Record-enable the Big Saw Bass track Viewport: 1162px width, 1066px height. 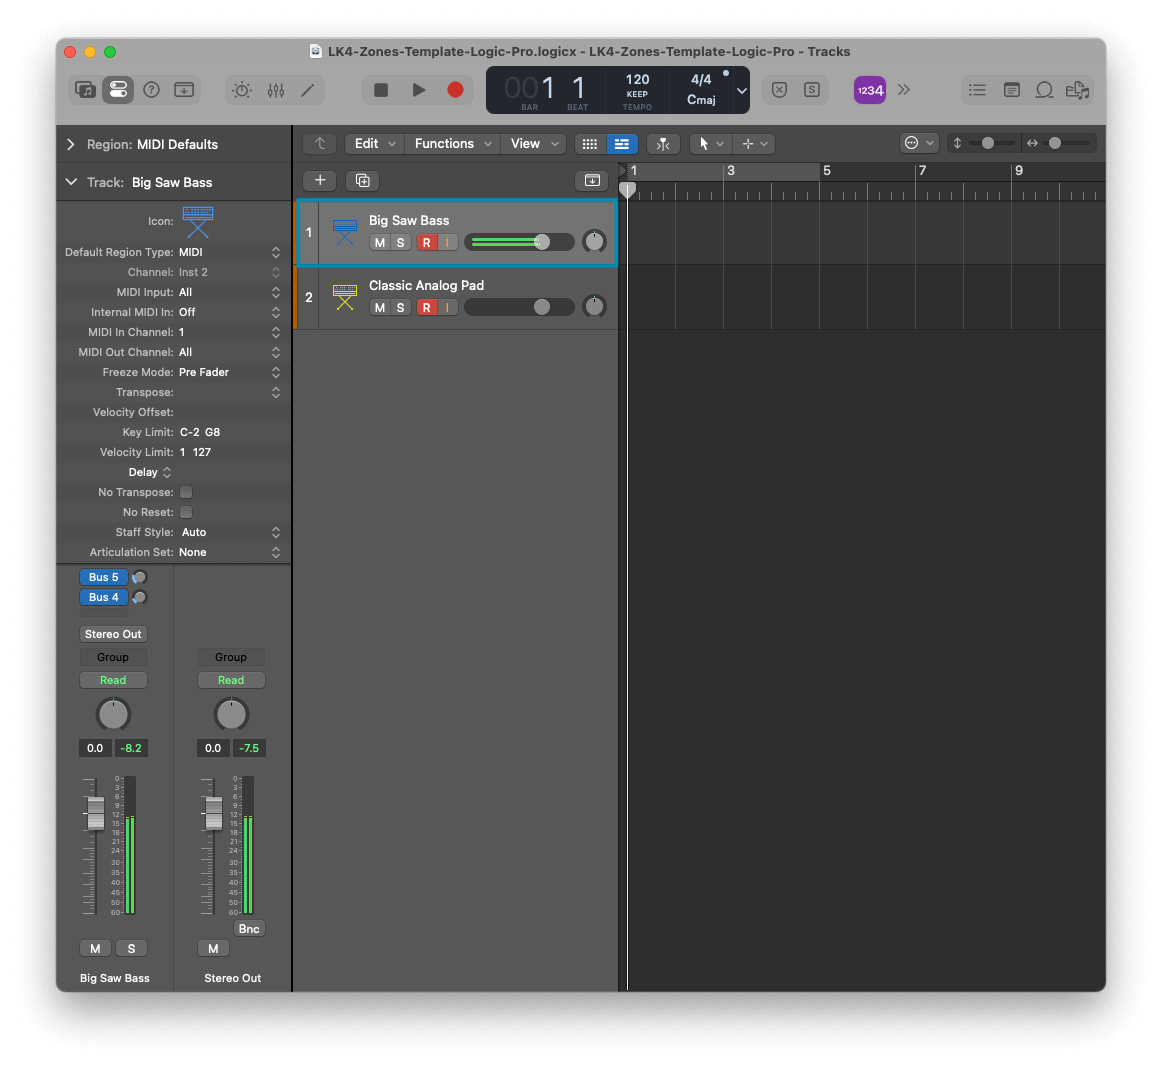click(x=426, y=242)
